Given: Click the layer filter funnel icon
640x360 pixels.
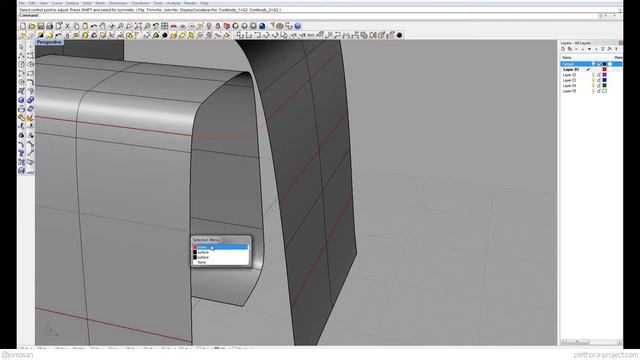Looking at the screenshot, I should pos(602,49).
